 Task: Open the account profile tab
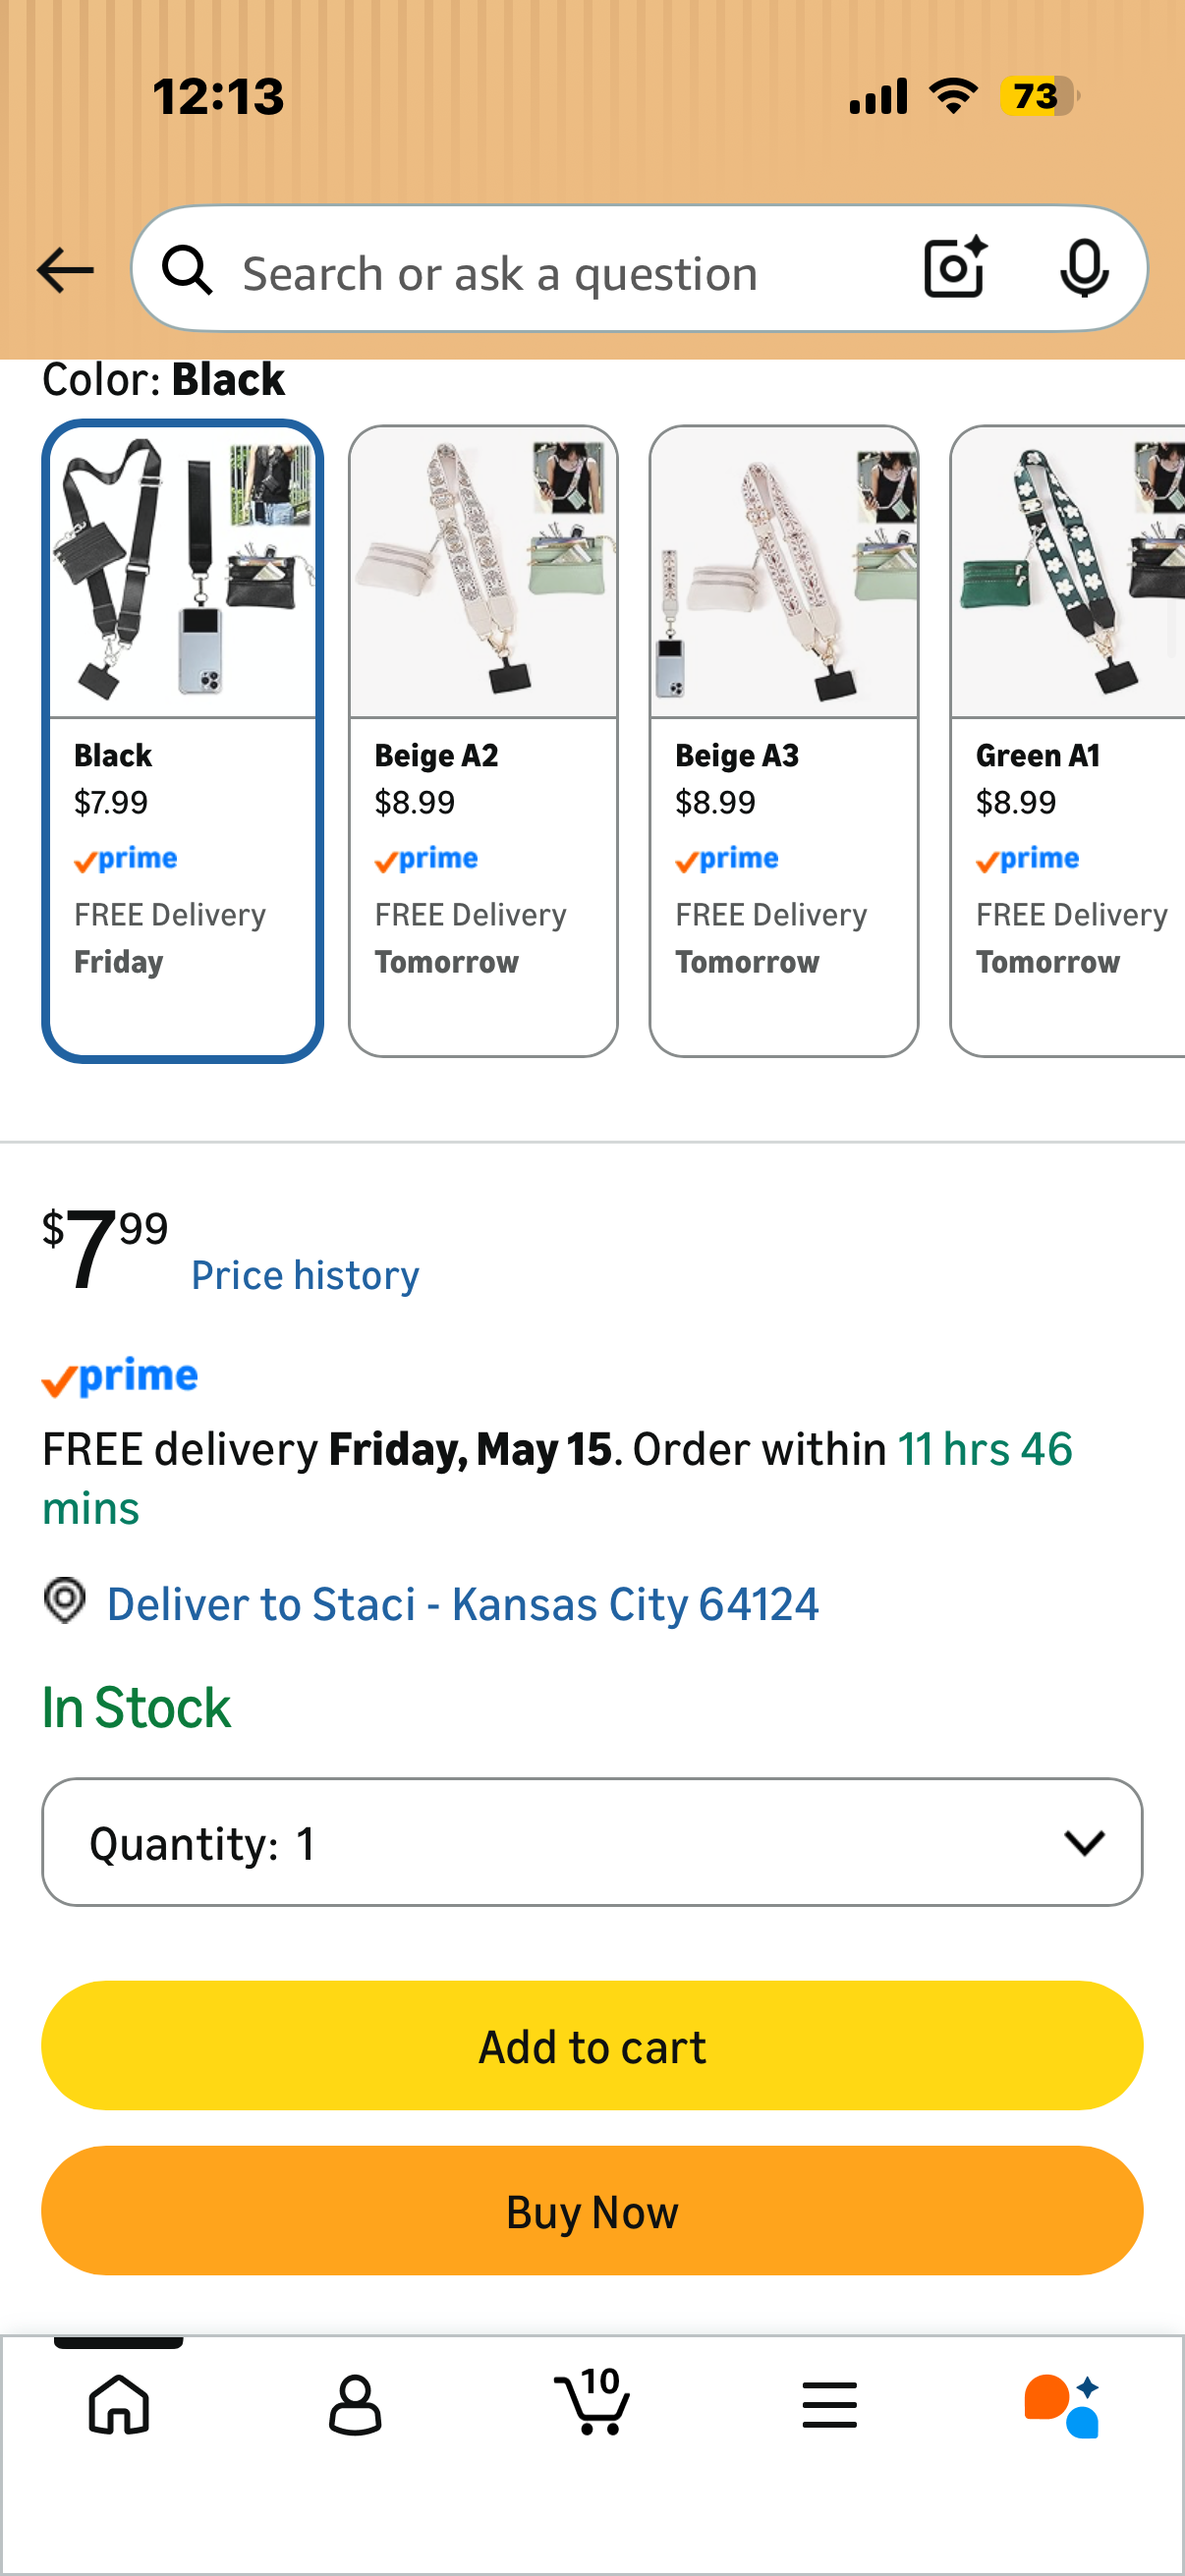355,2405
